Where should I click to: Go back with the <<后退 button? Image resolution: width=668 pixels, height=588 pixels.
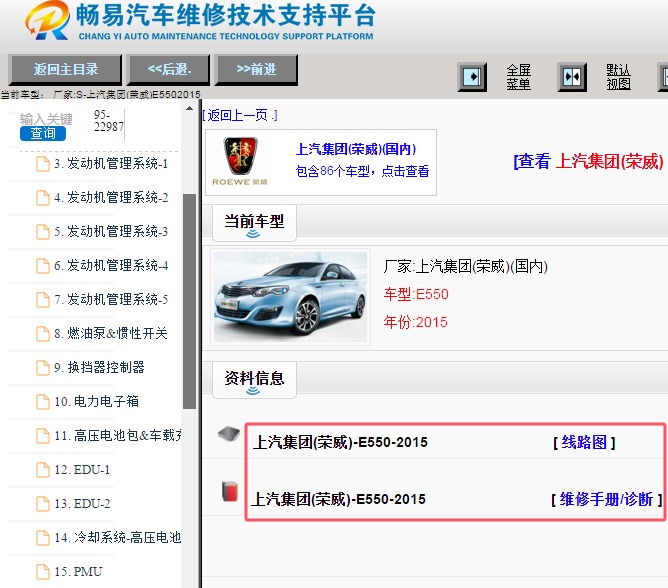169,69
